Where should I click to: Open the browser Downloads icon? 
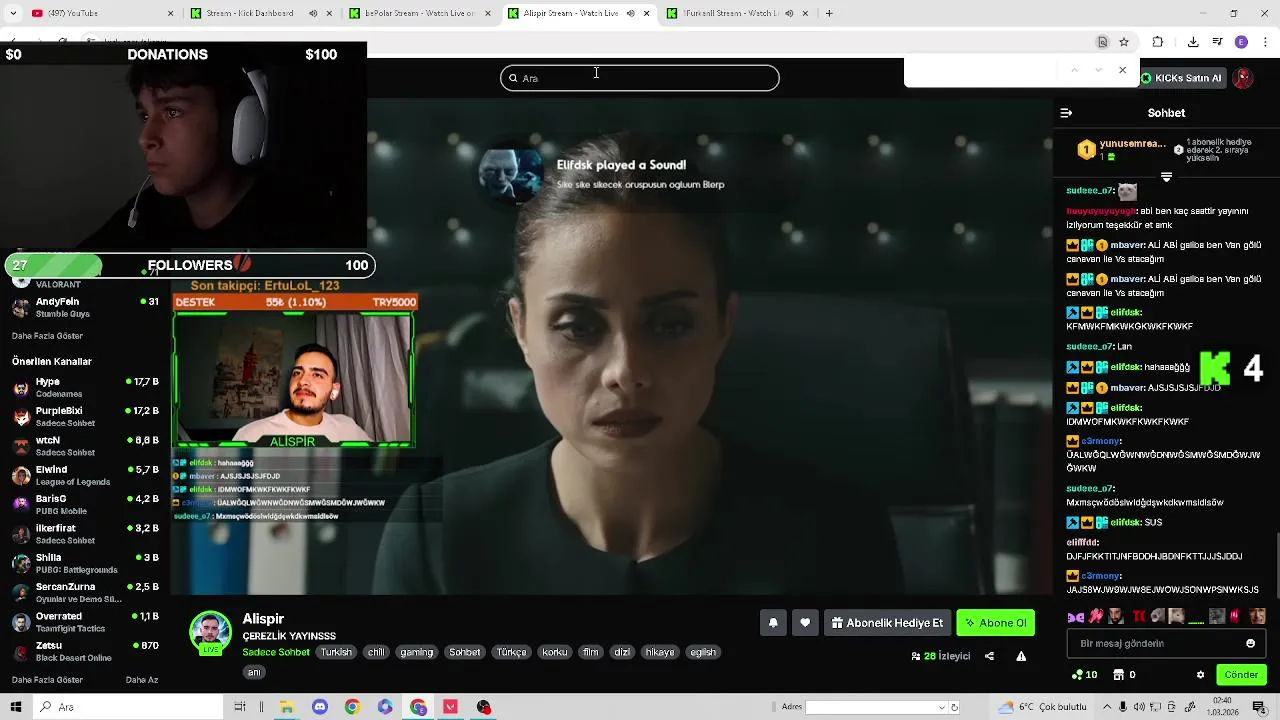[1193, 42]
